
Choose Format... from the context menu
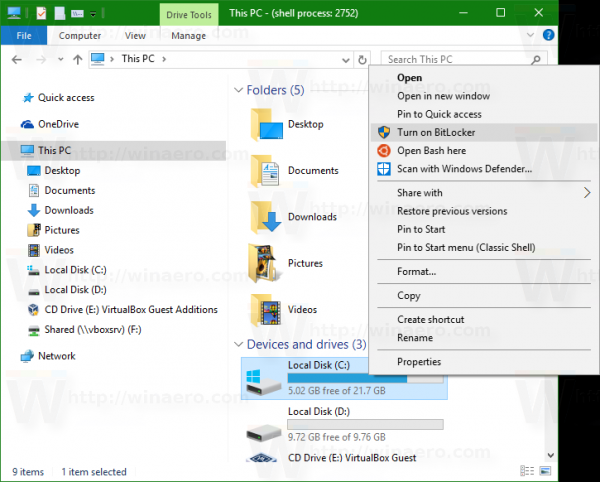[x=484, y=272]
